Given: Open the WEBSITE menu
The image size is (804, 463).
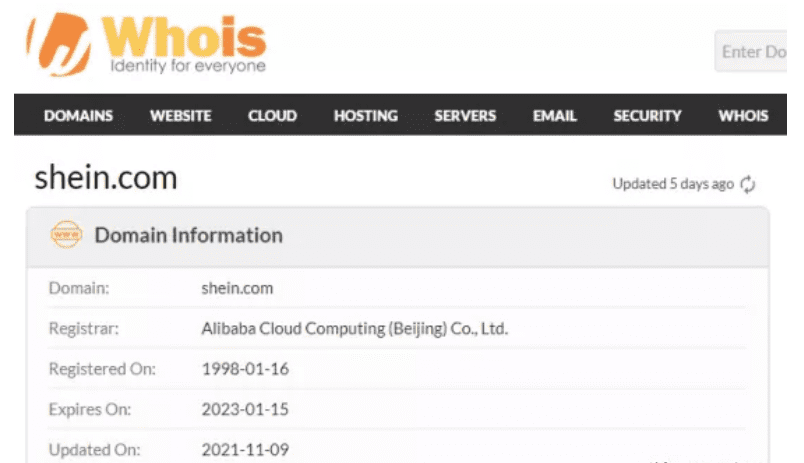Looking at the screenshot, I should pos(180,116).
